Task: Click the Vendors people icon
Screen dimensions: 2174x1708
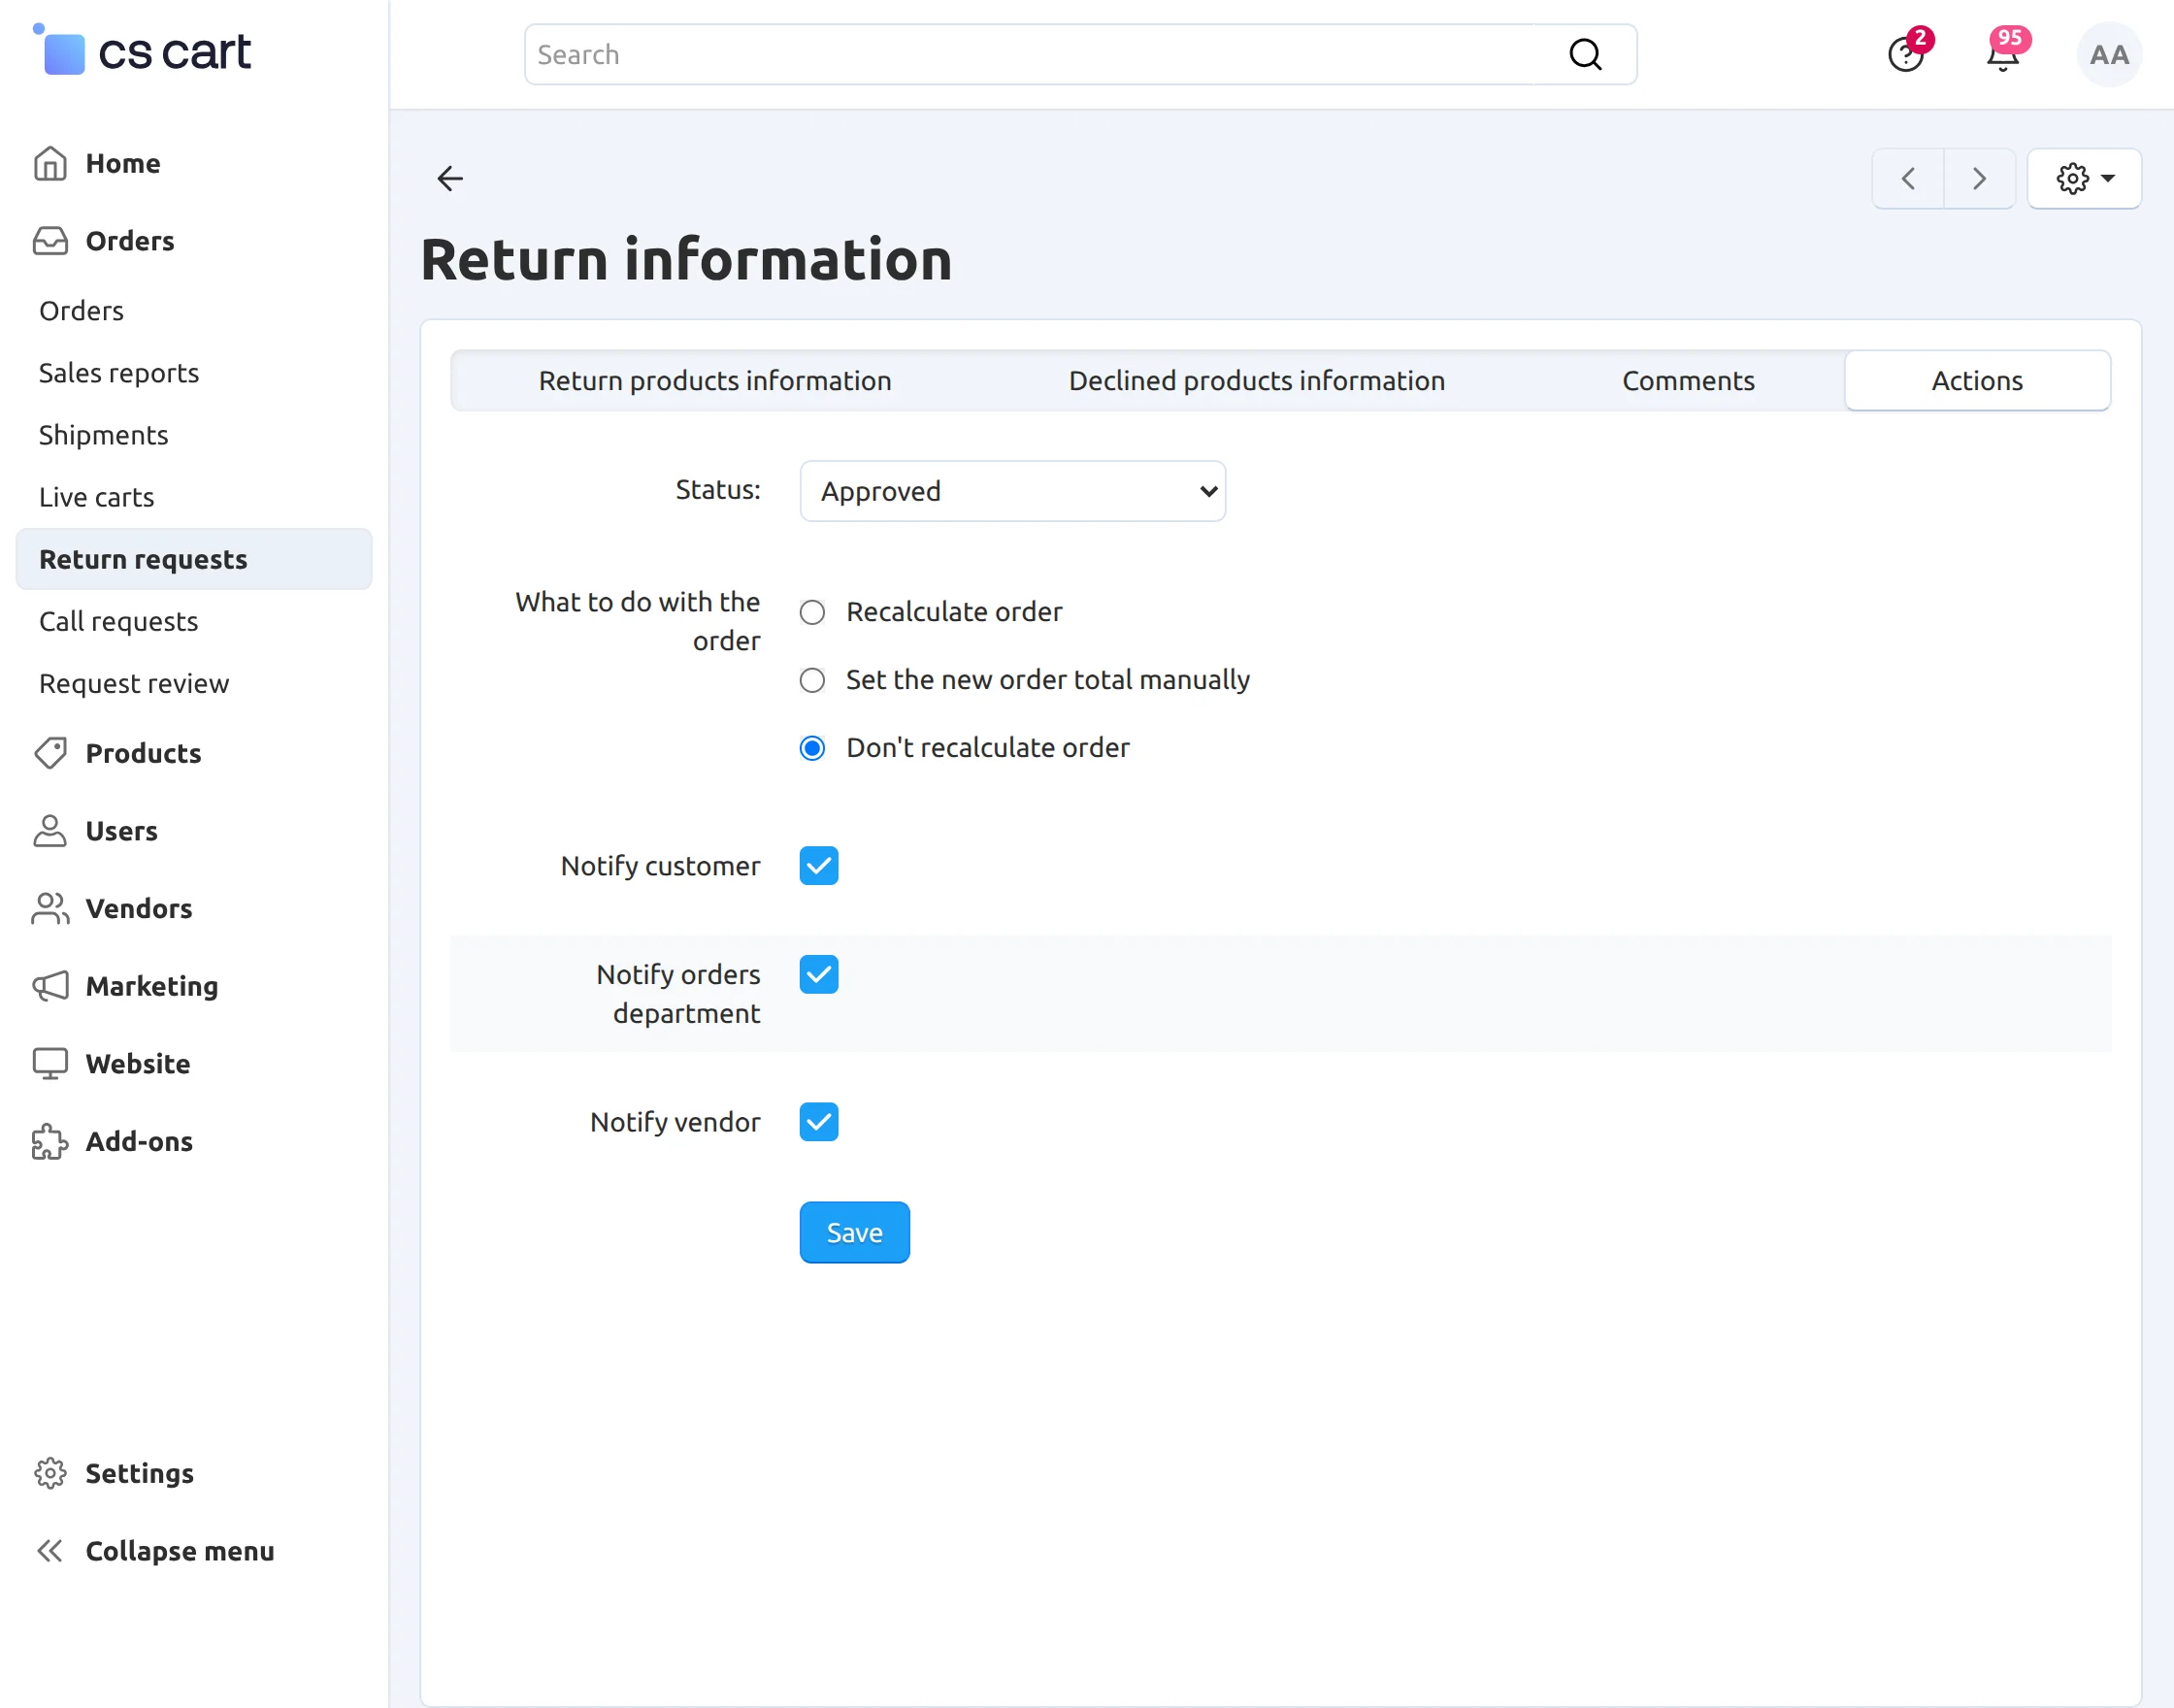Action: point(50,908)
